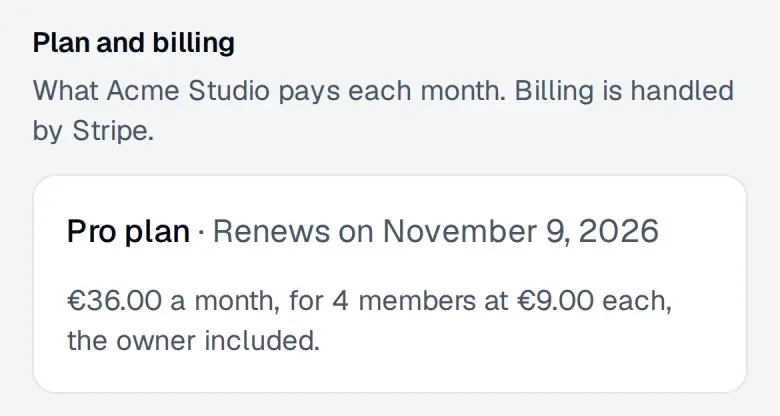Click the word Renews in the card
Viewport: 780px width, 416px height.
[x=271, y=231]
